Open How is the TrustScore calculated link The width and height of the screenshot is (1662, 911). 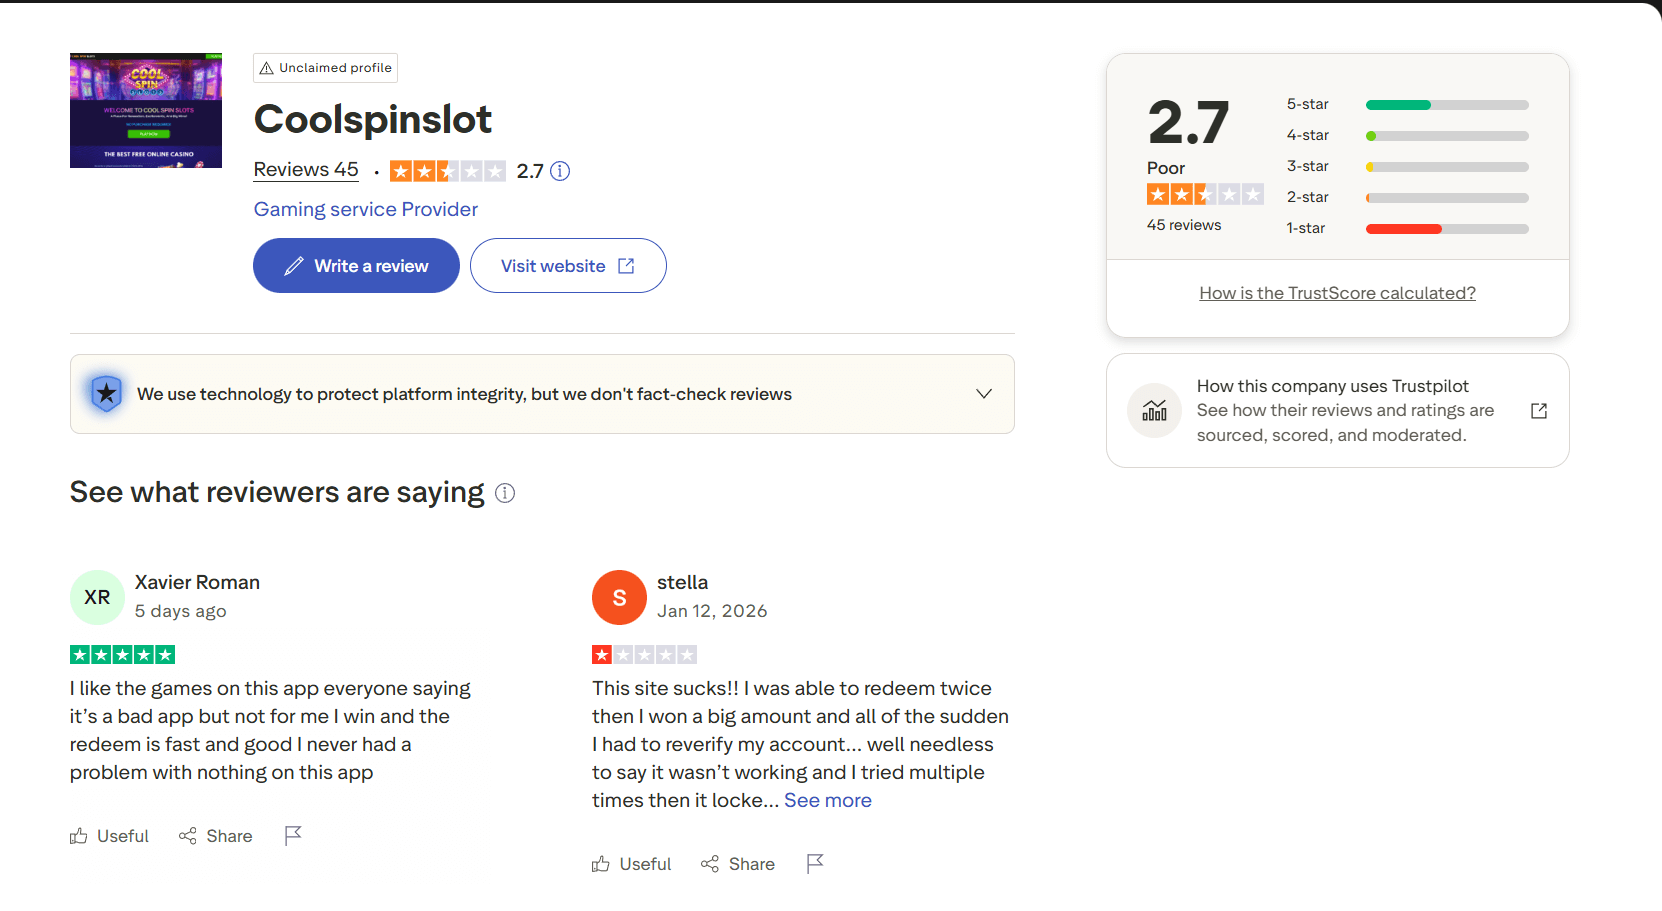1337,293
